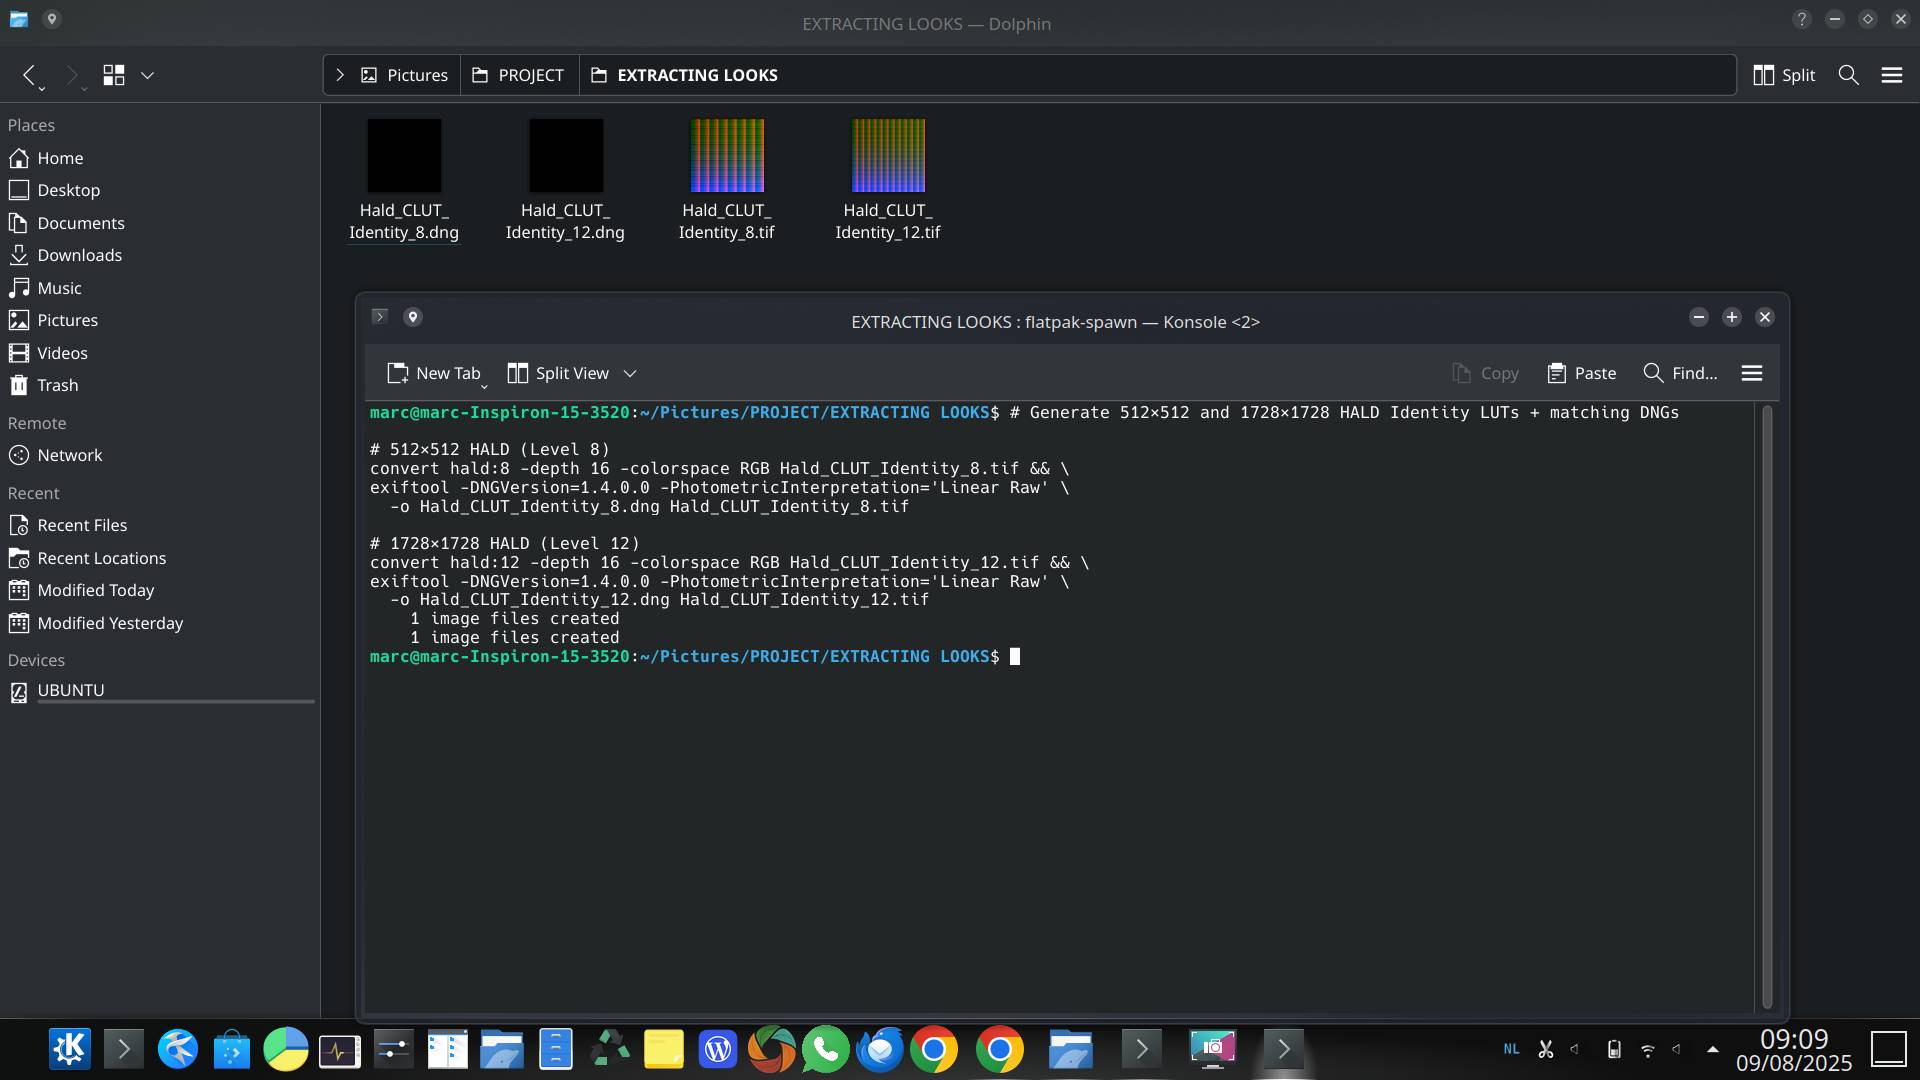The width and height of the screenshot is (1920, 1080).
Task: Click the back navigation arrow in Dolphin
Action: pyautogui.click(x=30, y=75)
